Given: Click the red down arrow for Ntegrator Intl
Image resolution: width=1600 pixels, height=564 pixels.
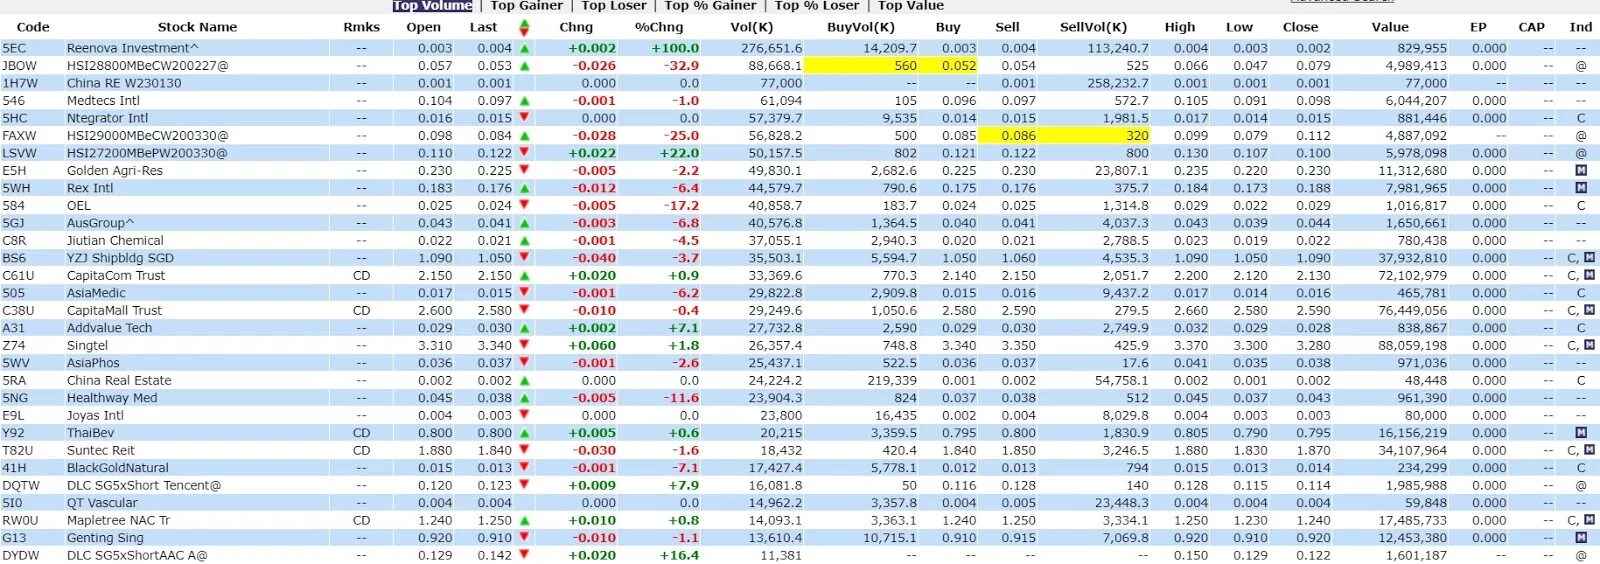Looking at the screenshot, I should click(524, 118).
